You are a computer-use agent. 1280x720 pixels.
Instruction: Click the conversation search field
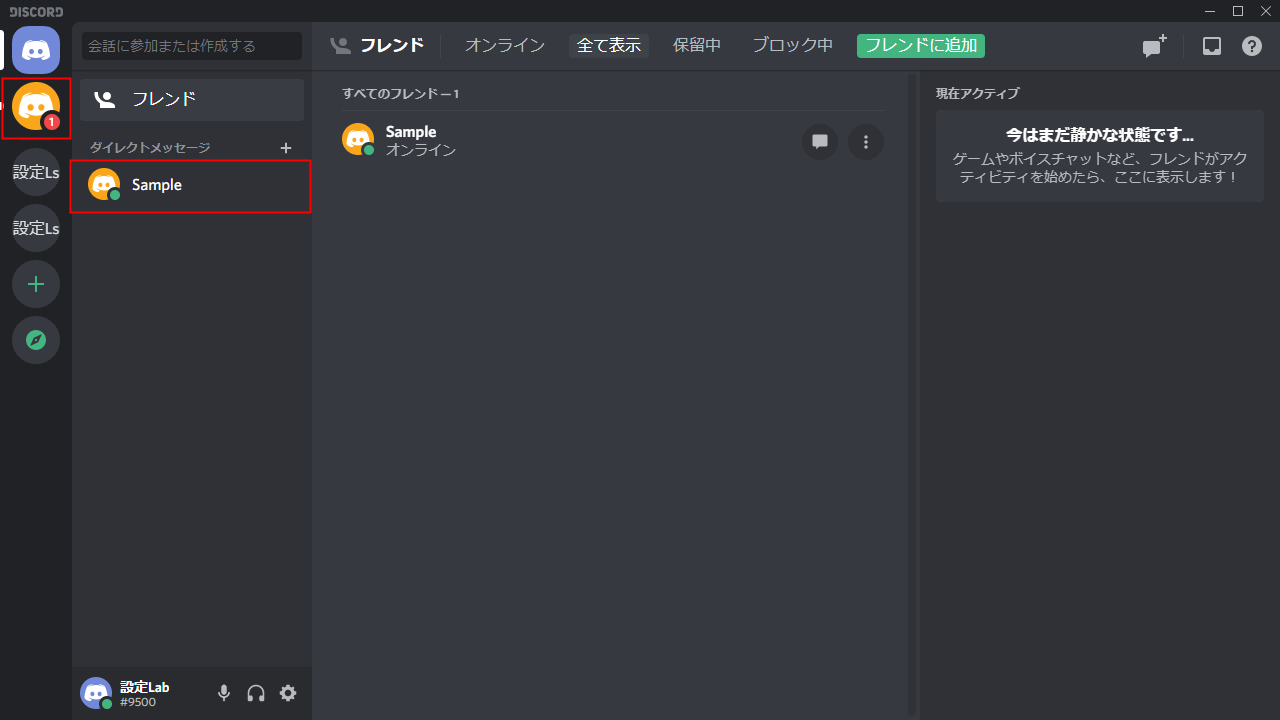click(192, 46)
